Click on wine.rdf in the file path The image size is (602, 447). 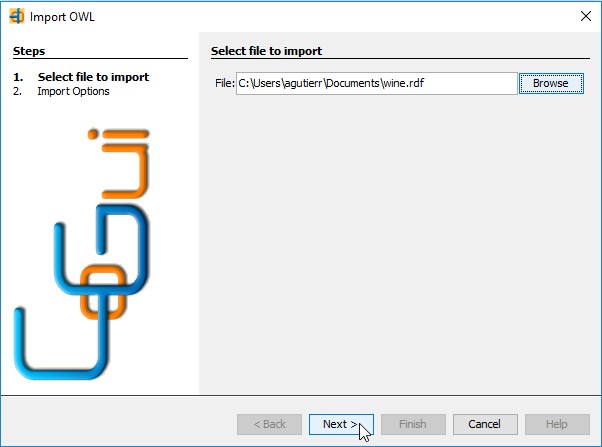404,83
